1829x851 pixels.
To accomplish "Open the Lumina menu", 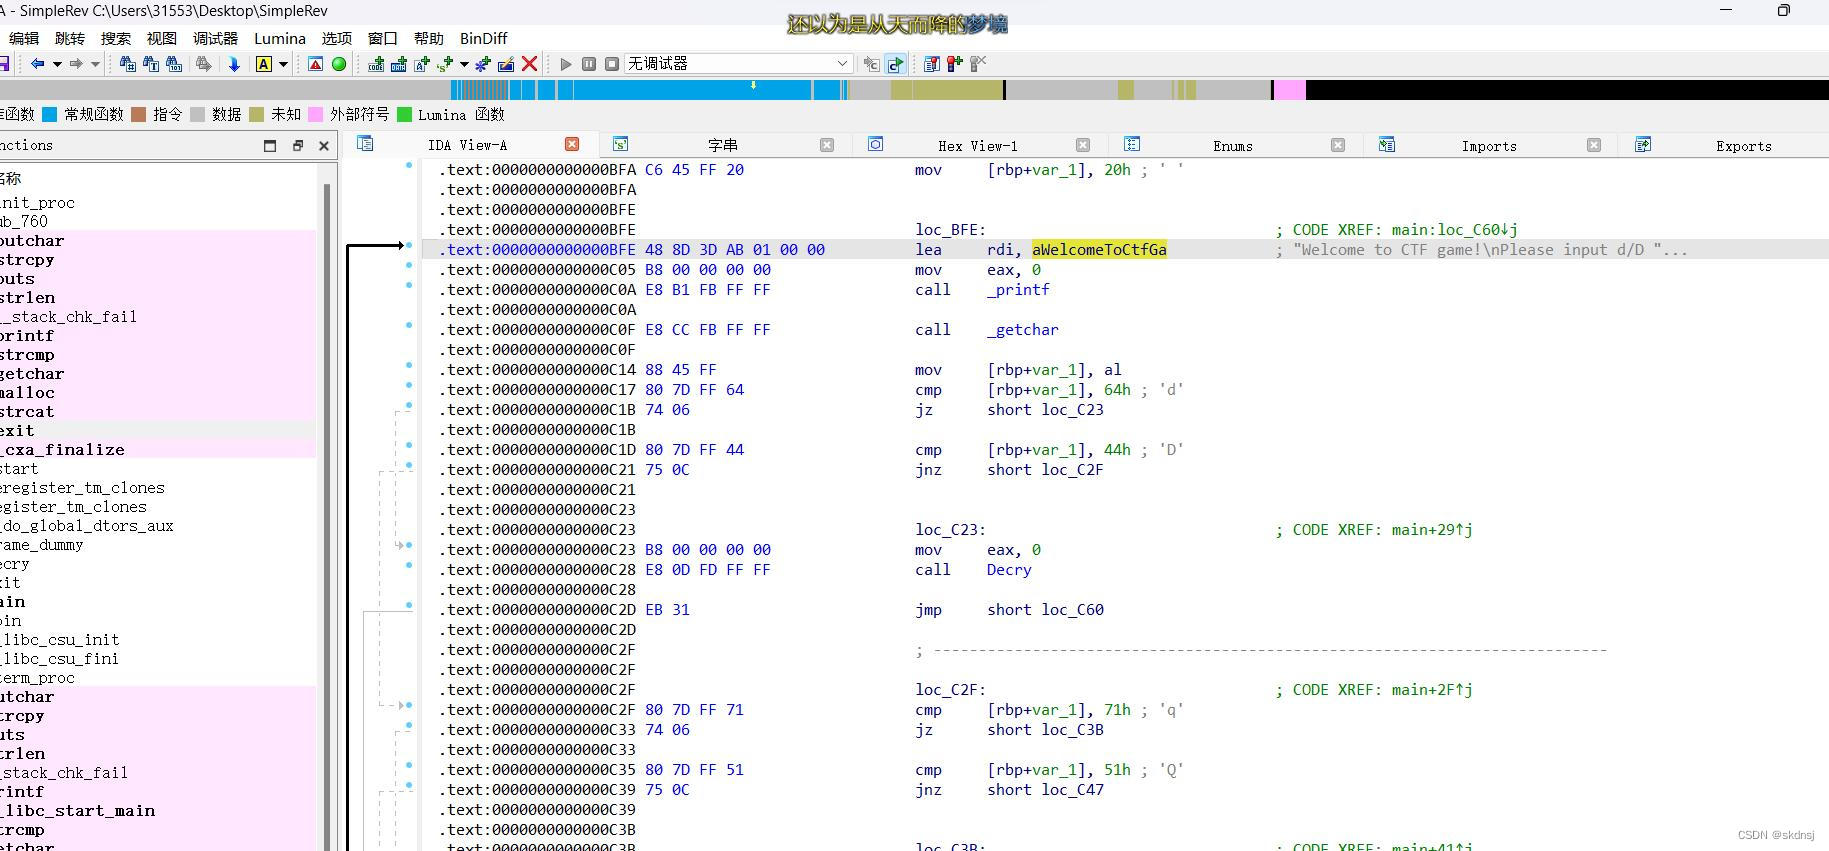I will (x=280, y=38).
